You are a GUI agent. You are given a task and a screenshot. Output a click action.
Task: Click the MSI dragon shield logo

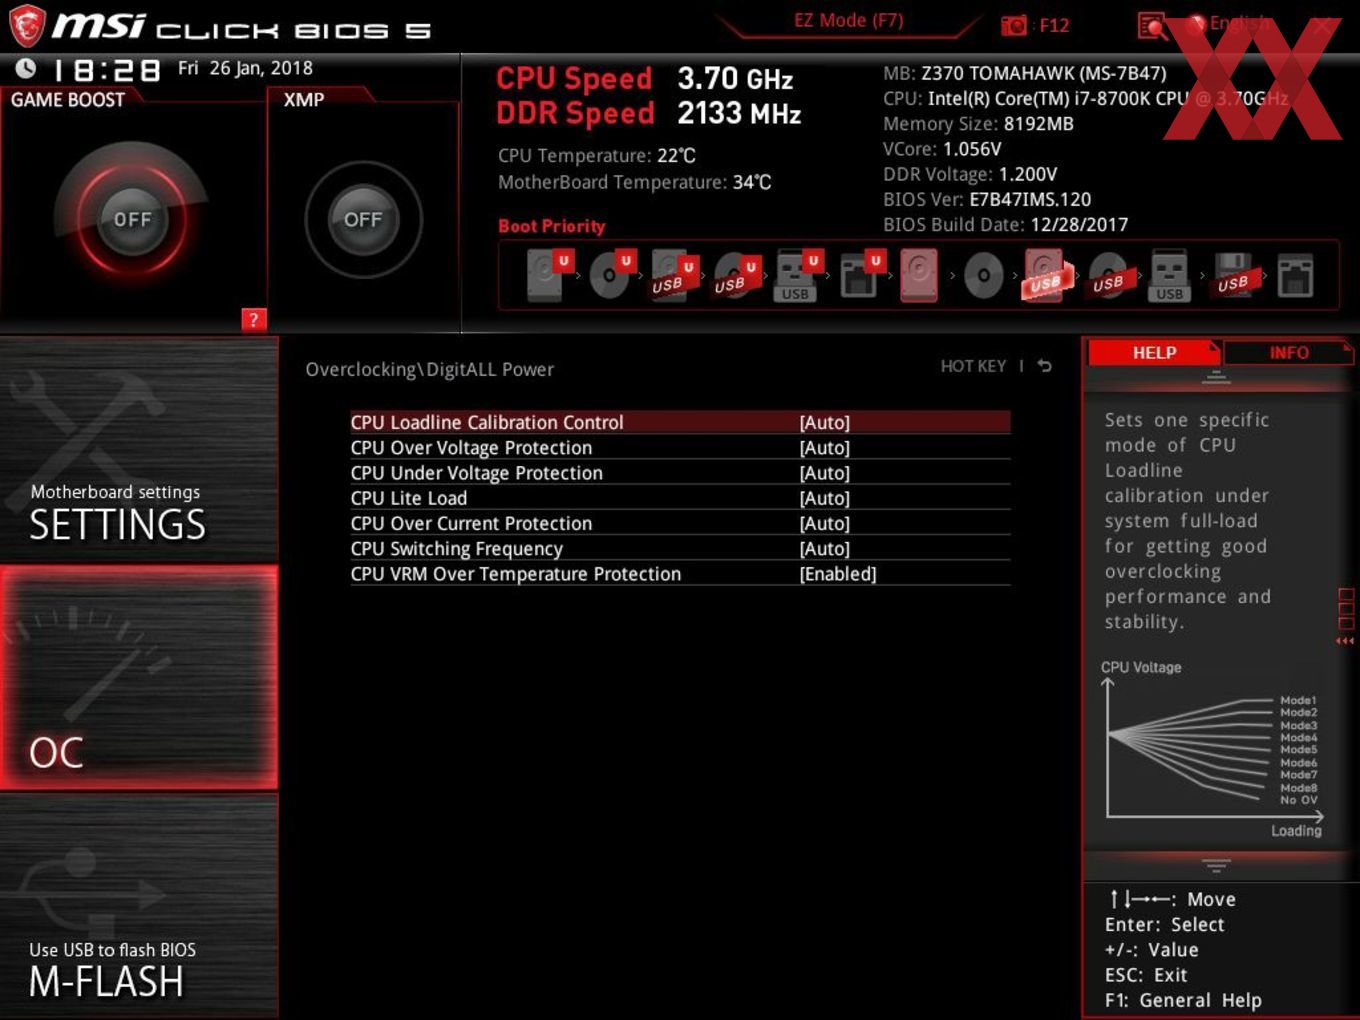(x=26, y=26)
